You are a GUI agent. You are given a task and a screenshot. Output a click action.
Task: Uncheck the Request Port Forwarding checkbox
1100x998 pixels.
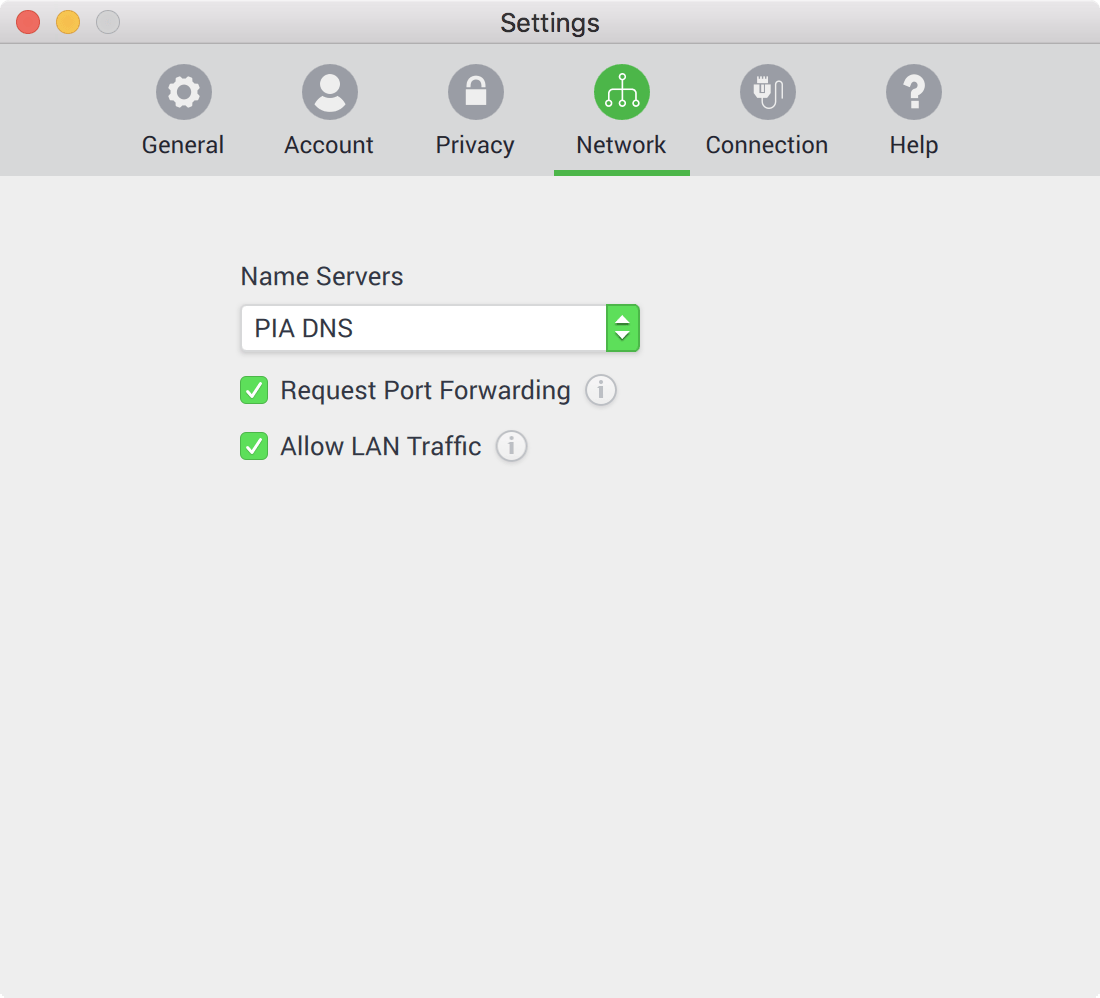pos(254,390)
